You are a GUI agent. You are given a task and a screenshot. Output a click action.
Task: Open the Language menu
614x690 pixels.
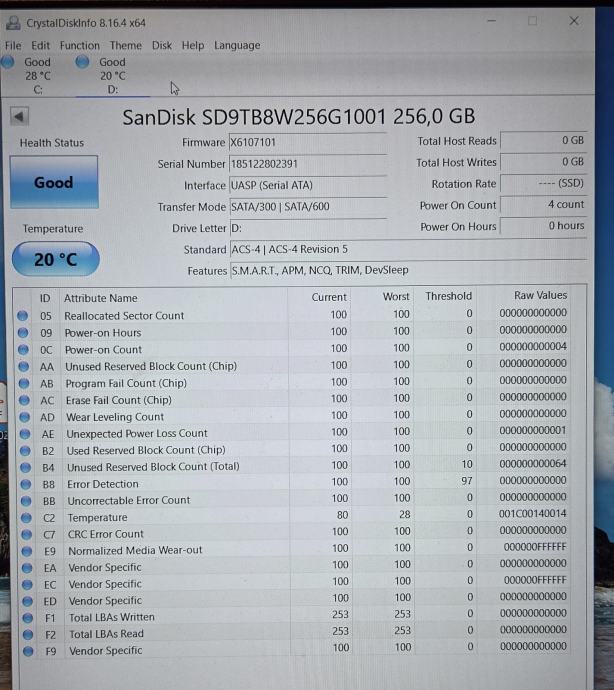click(x=237, y=45)
